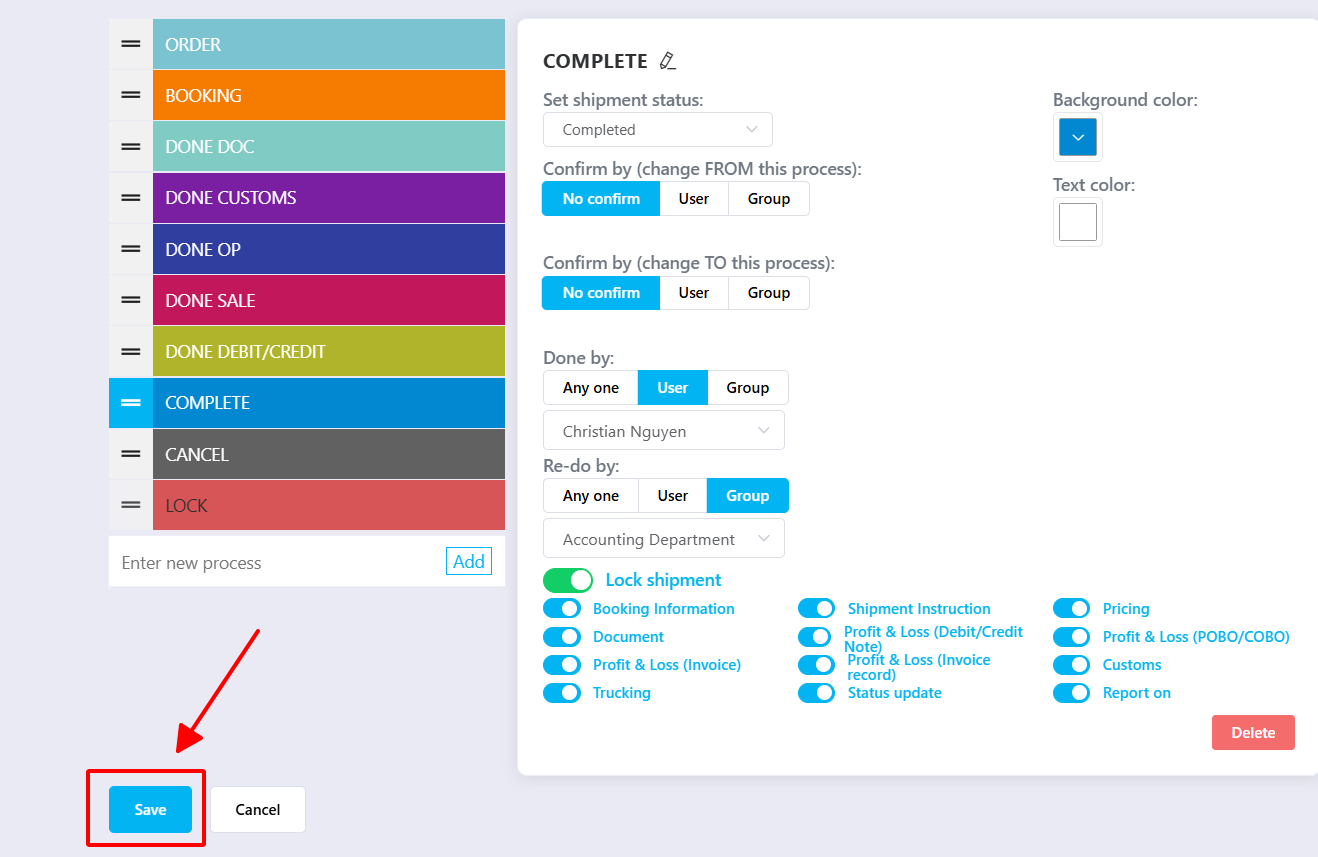Click the drag handle beside DONE DEBIT/CREDIT
The height and width of the screenshot is (857, 1318).
tap(131, 351)
